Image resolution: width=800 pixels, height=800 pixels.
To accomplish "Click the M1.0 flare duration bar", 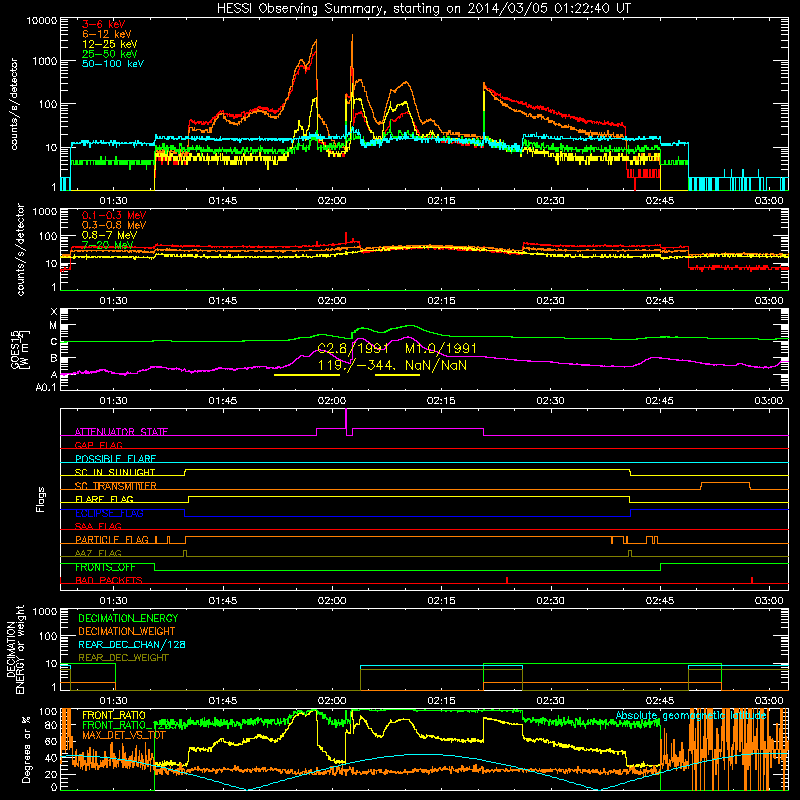I will pos(397,375).
